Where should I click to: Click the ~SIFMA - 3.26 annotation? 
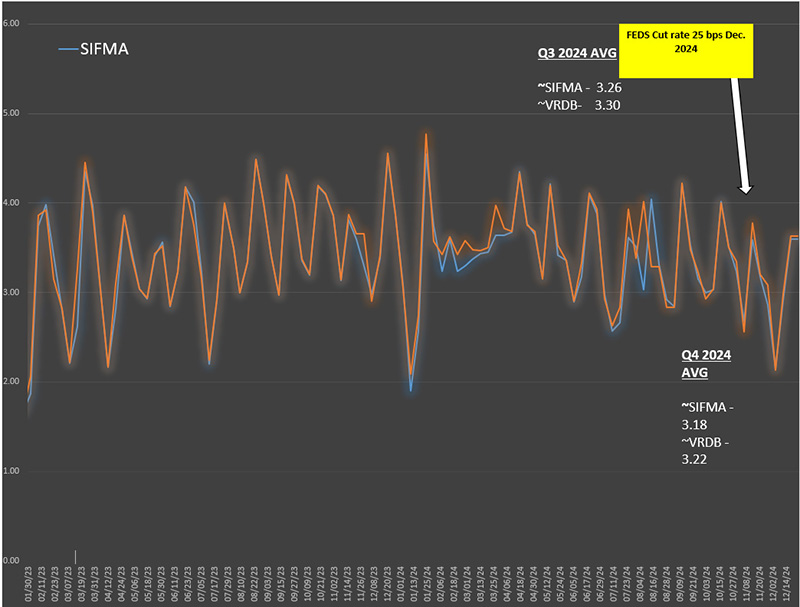click(580, 88)
